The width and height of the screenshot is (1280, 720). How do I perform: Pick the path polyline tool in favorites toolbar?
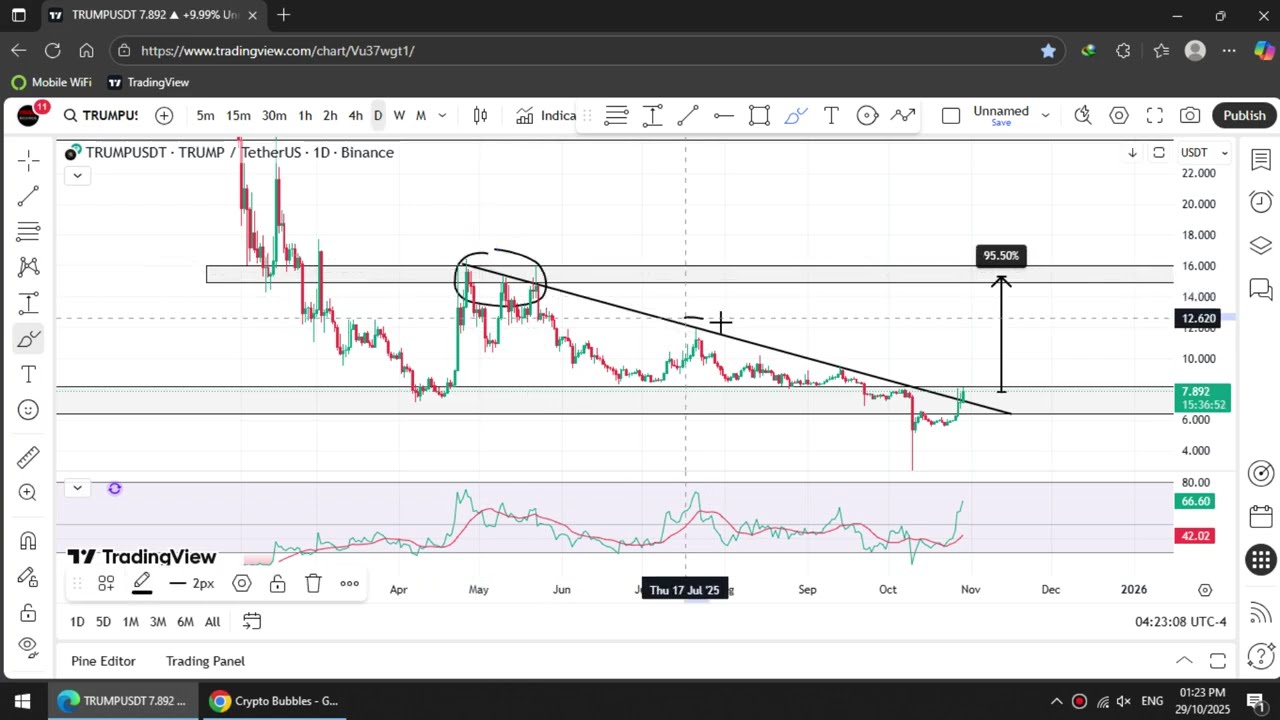point(903,116)
